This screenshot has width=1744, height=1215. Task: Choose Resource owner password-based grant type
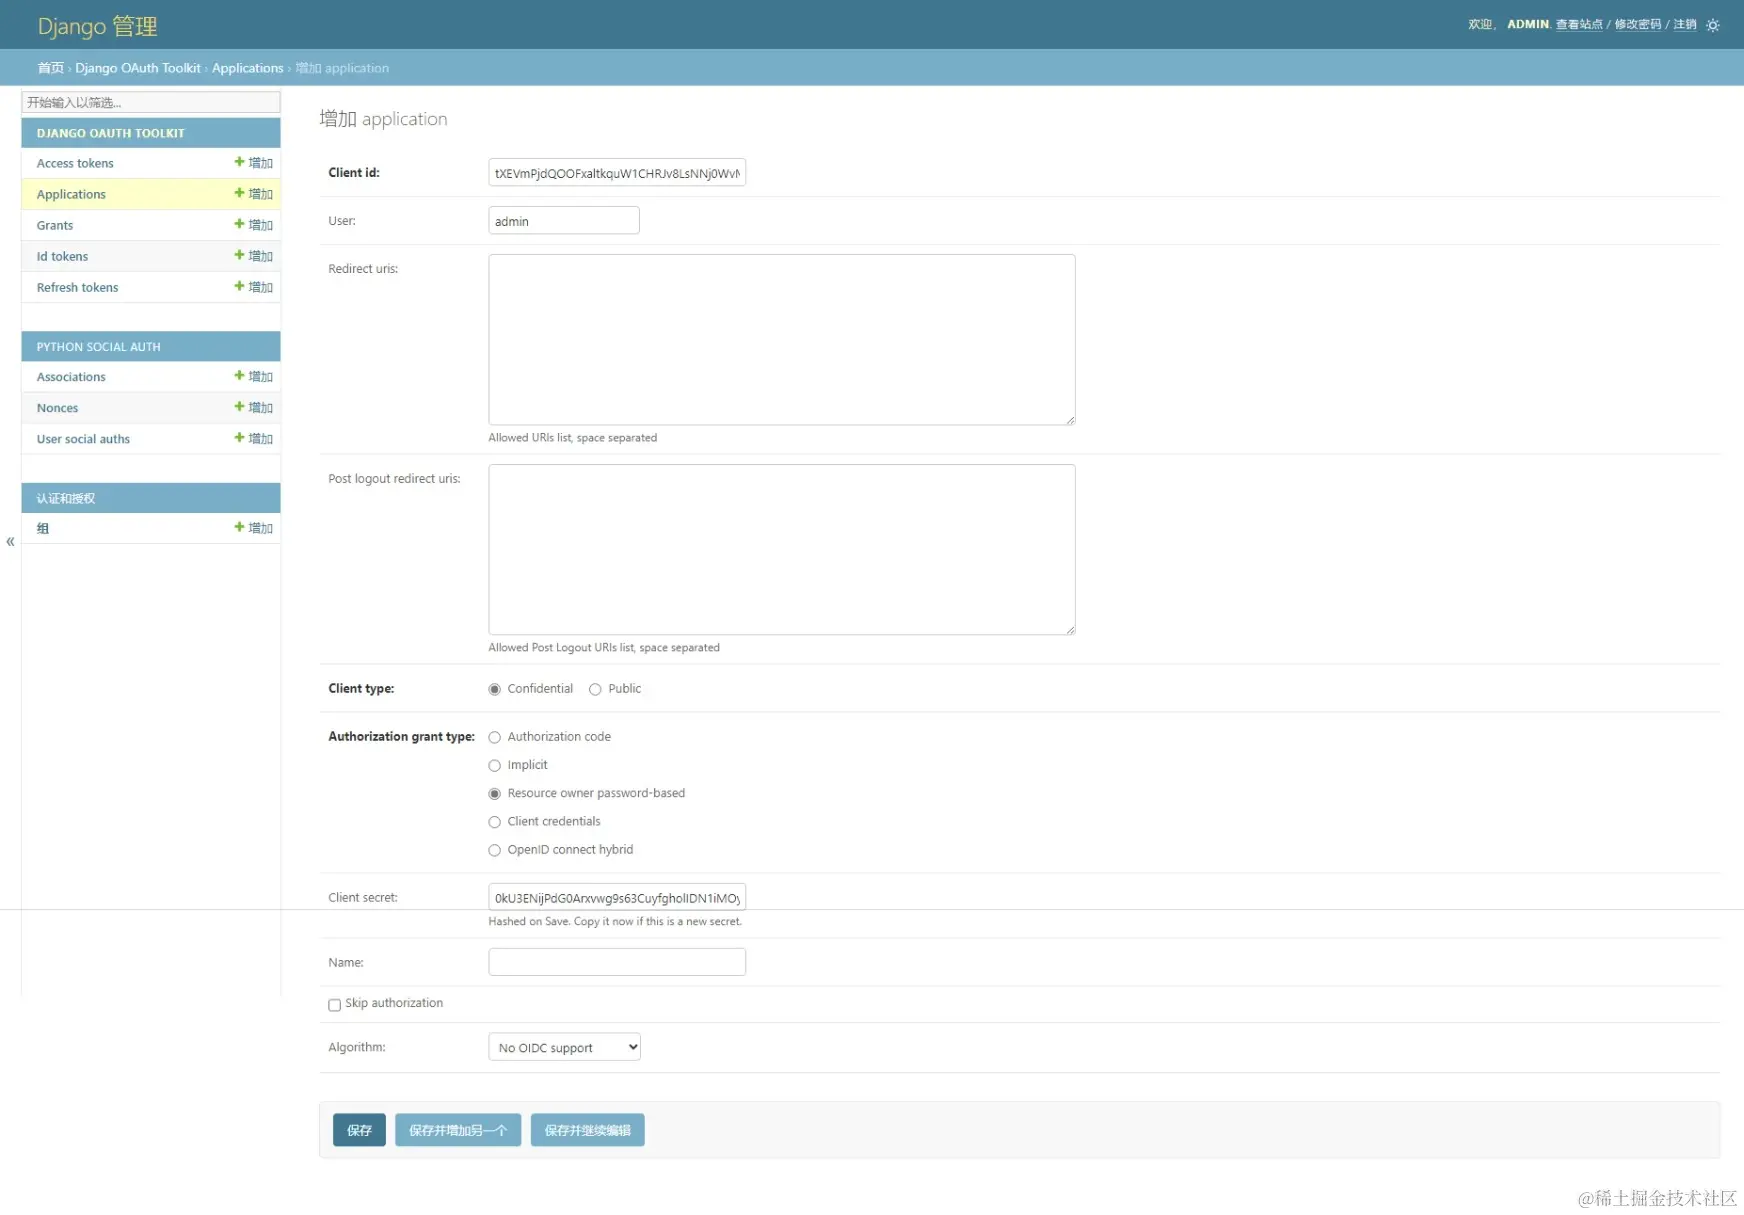coord(494,793)
